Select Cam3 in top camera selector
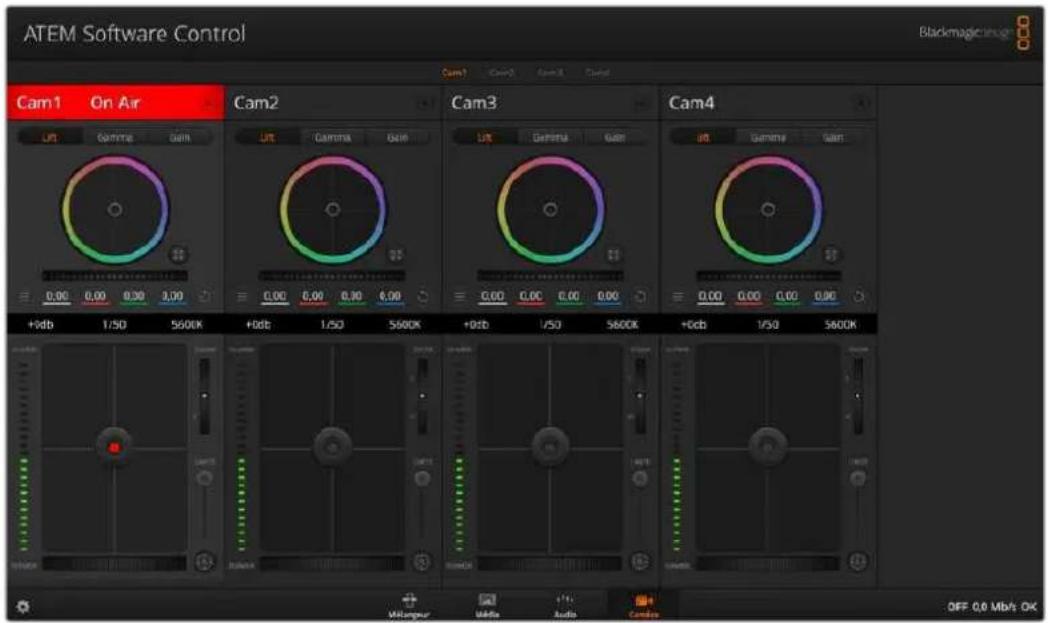1048x623 pixels. (x=550, y=72)
